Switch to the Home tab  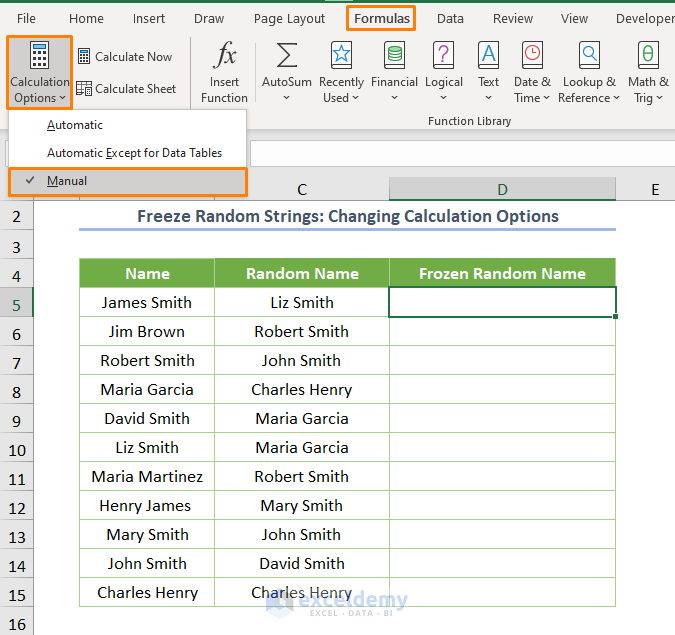[86, 19]
